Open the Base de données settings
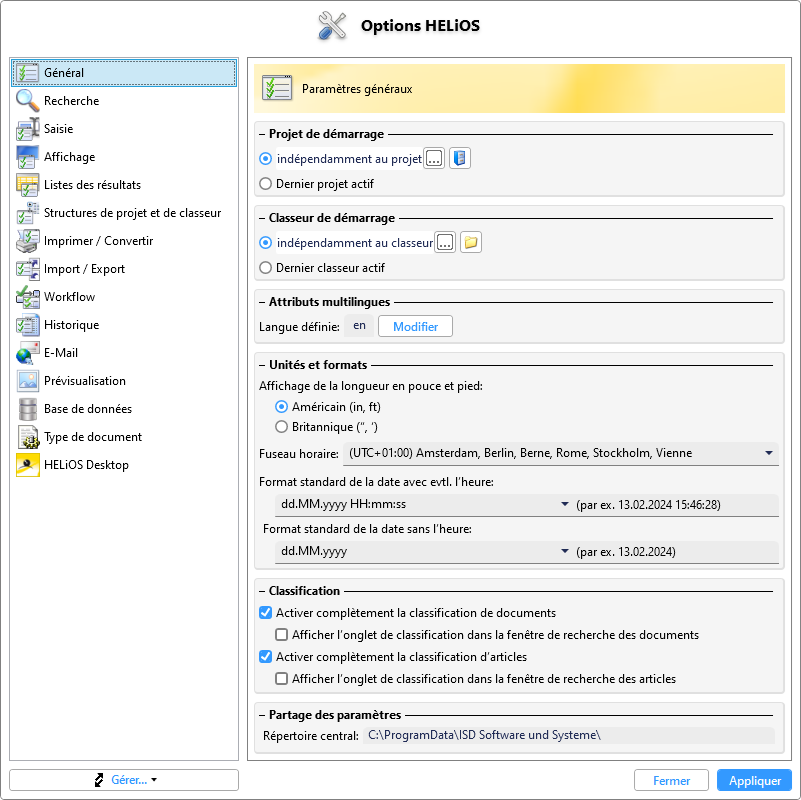This screenshot has width=801, height=800. pos(124,409)
